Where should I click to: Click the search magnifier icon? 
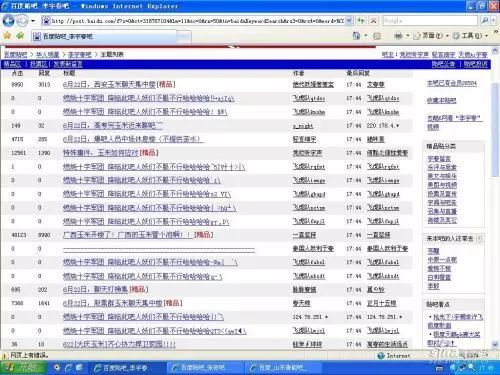(x=485, y=21)
